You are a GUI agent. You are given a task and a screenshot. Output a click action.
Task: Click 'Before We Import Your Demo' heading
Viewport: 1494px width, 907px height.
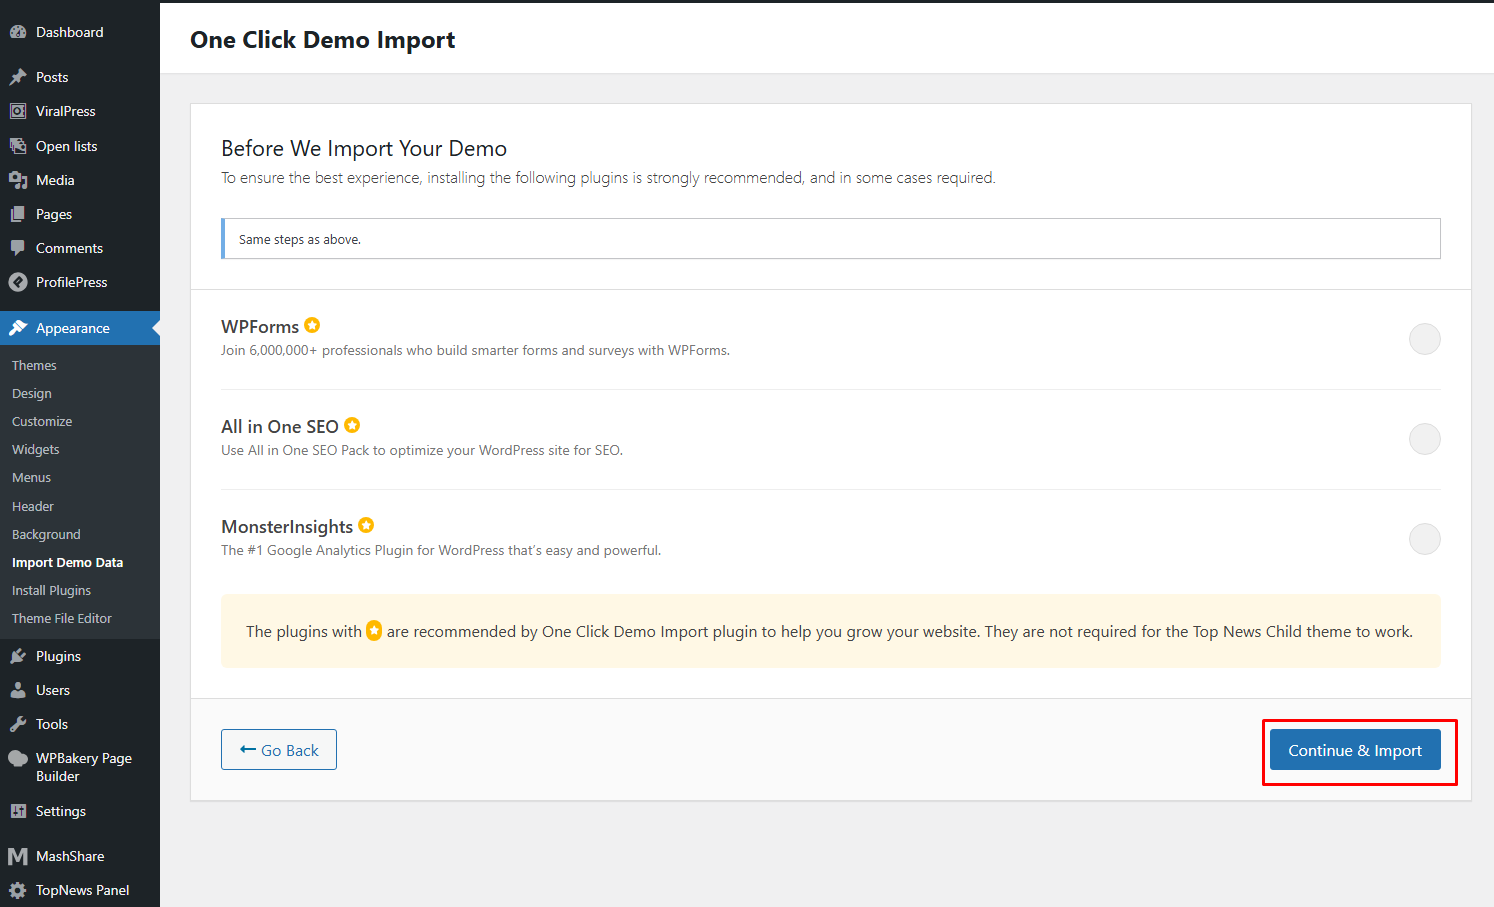click(x=364, y=148)
